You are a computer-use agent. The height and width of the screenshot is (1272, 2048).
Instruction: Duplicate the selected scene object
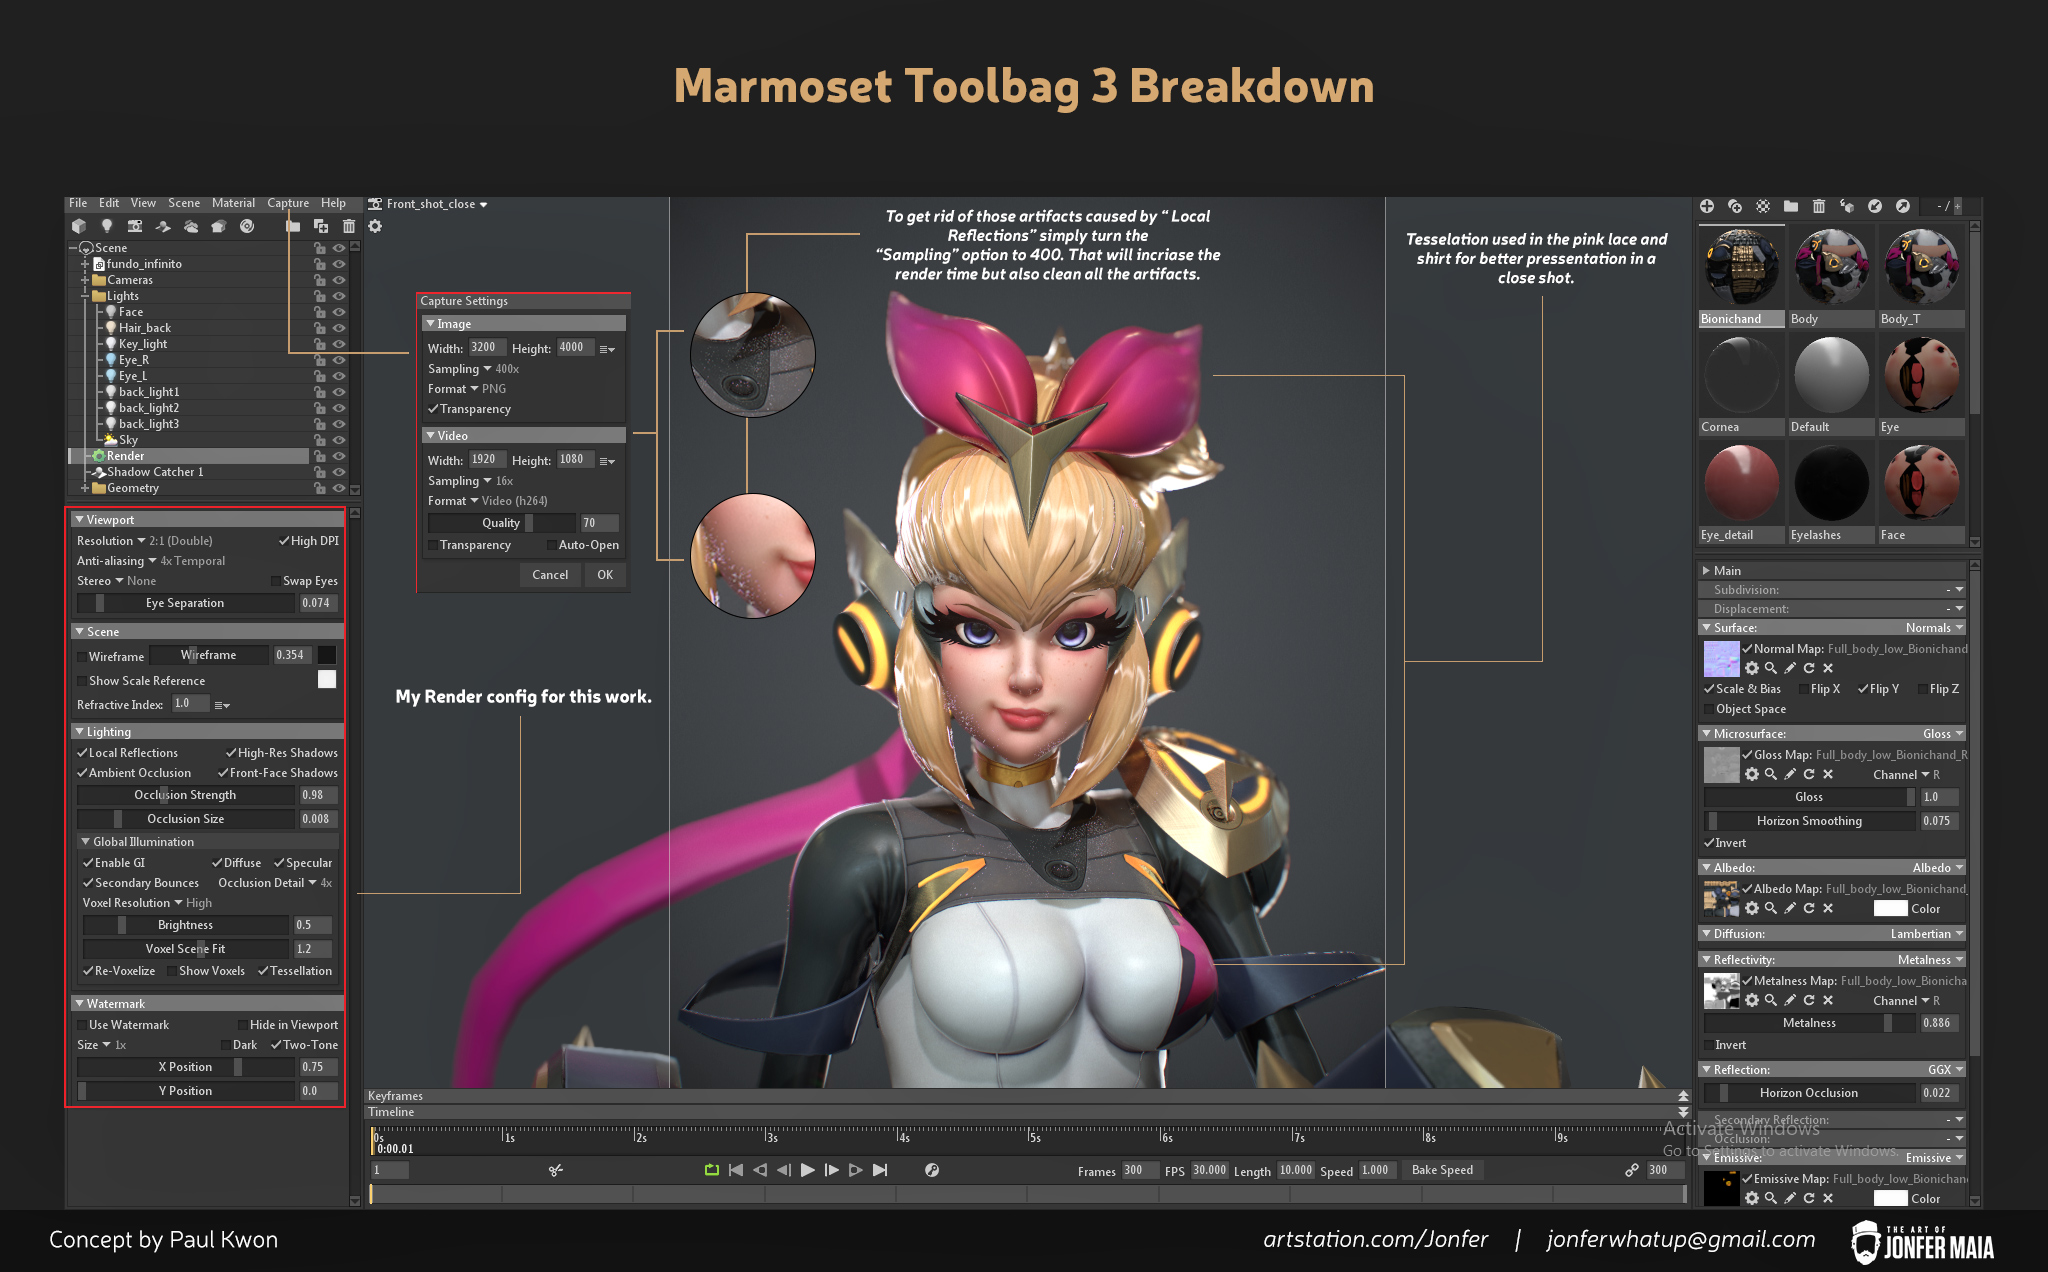321,226
